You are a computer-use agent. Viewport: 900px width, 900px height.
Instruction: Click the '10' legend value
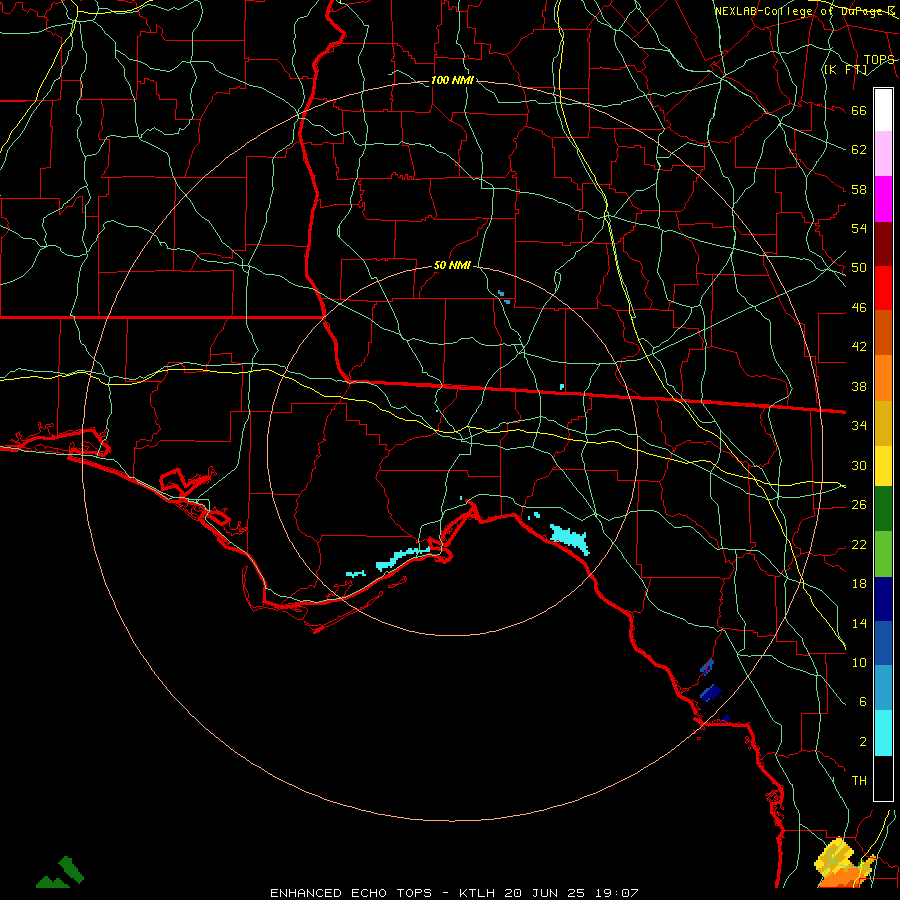859,662
